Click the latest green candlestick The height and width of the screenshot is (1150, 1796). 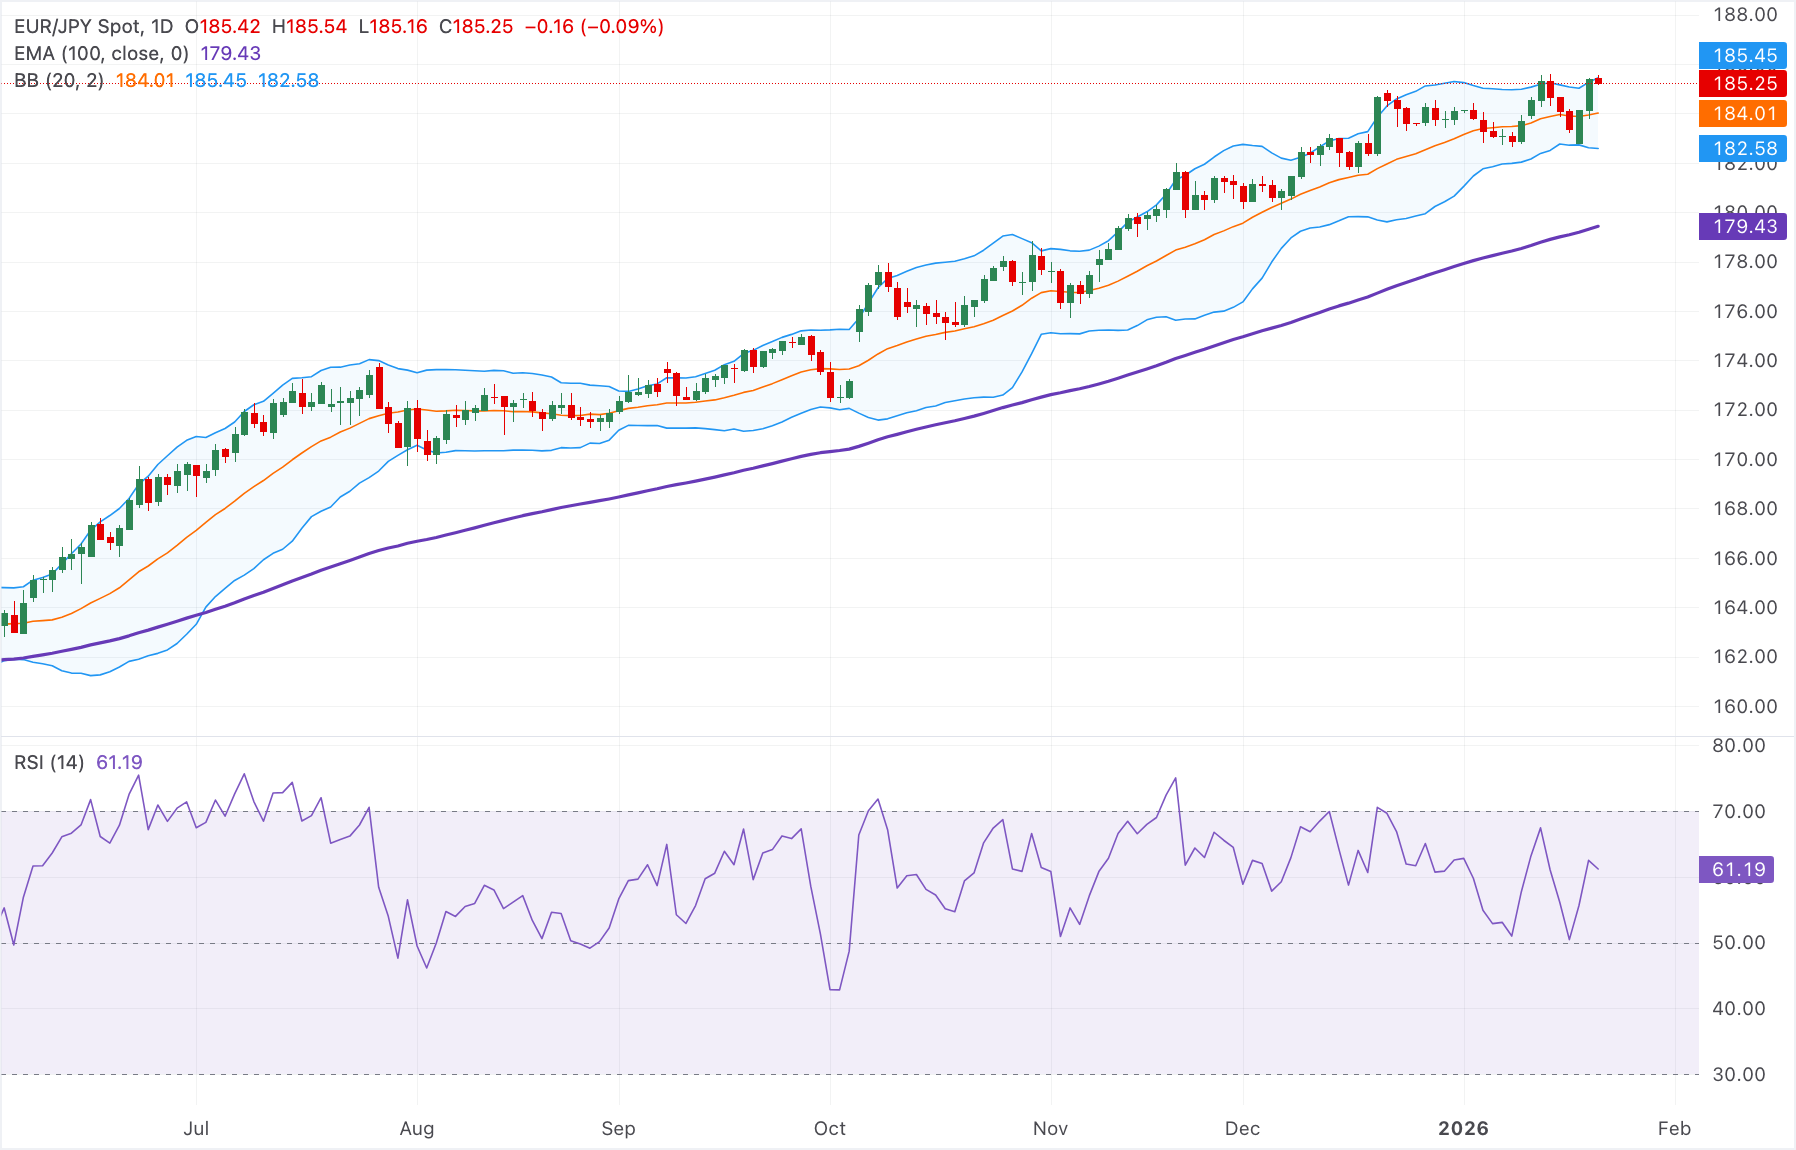[x=1589, y=95]
